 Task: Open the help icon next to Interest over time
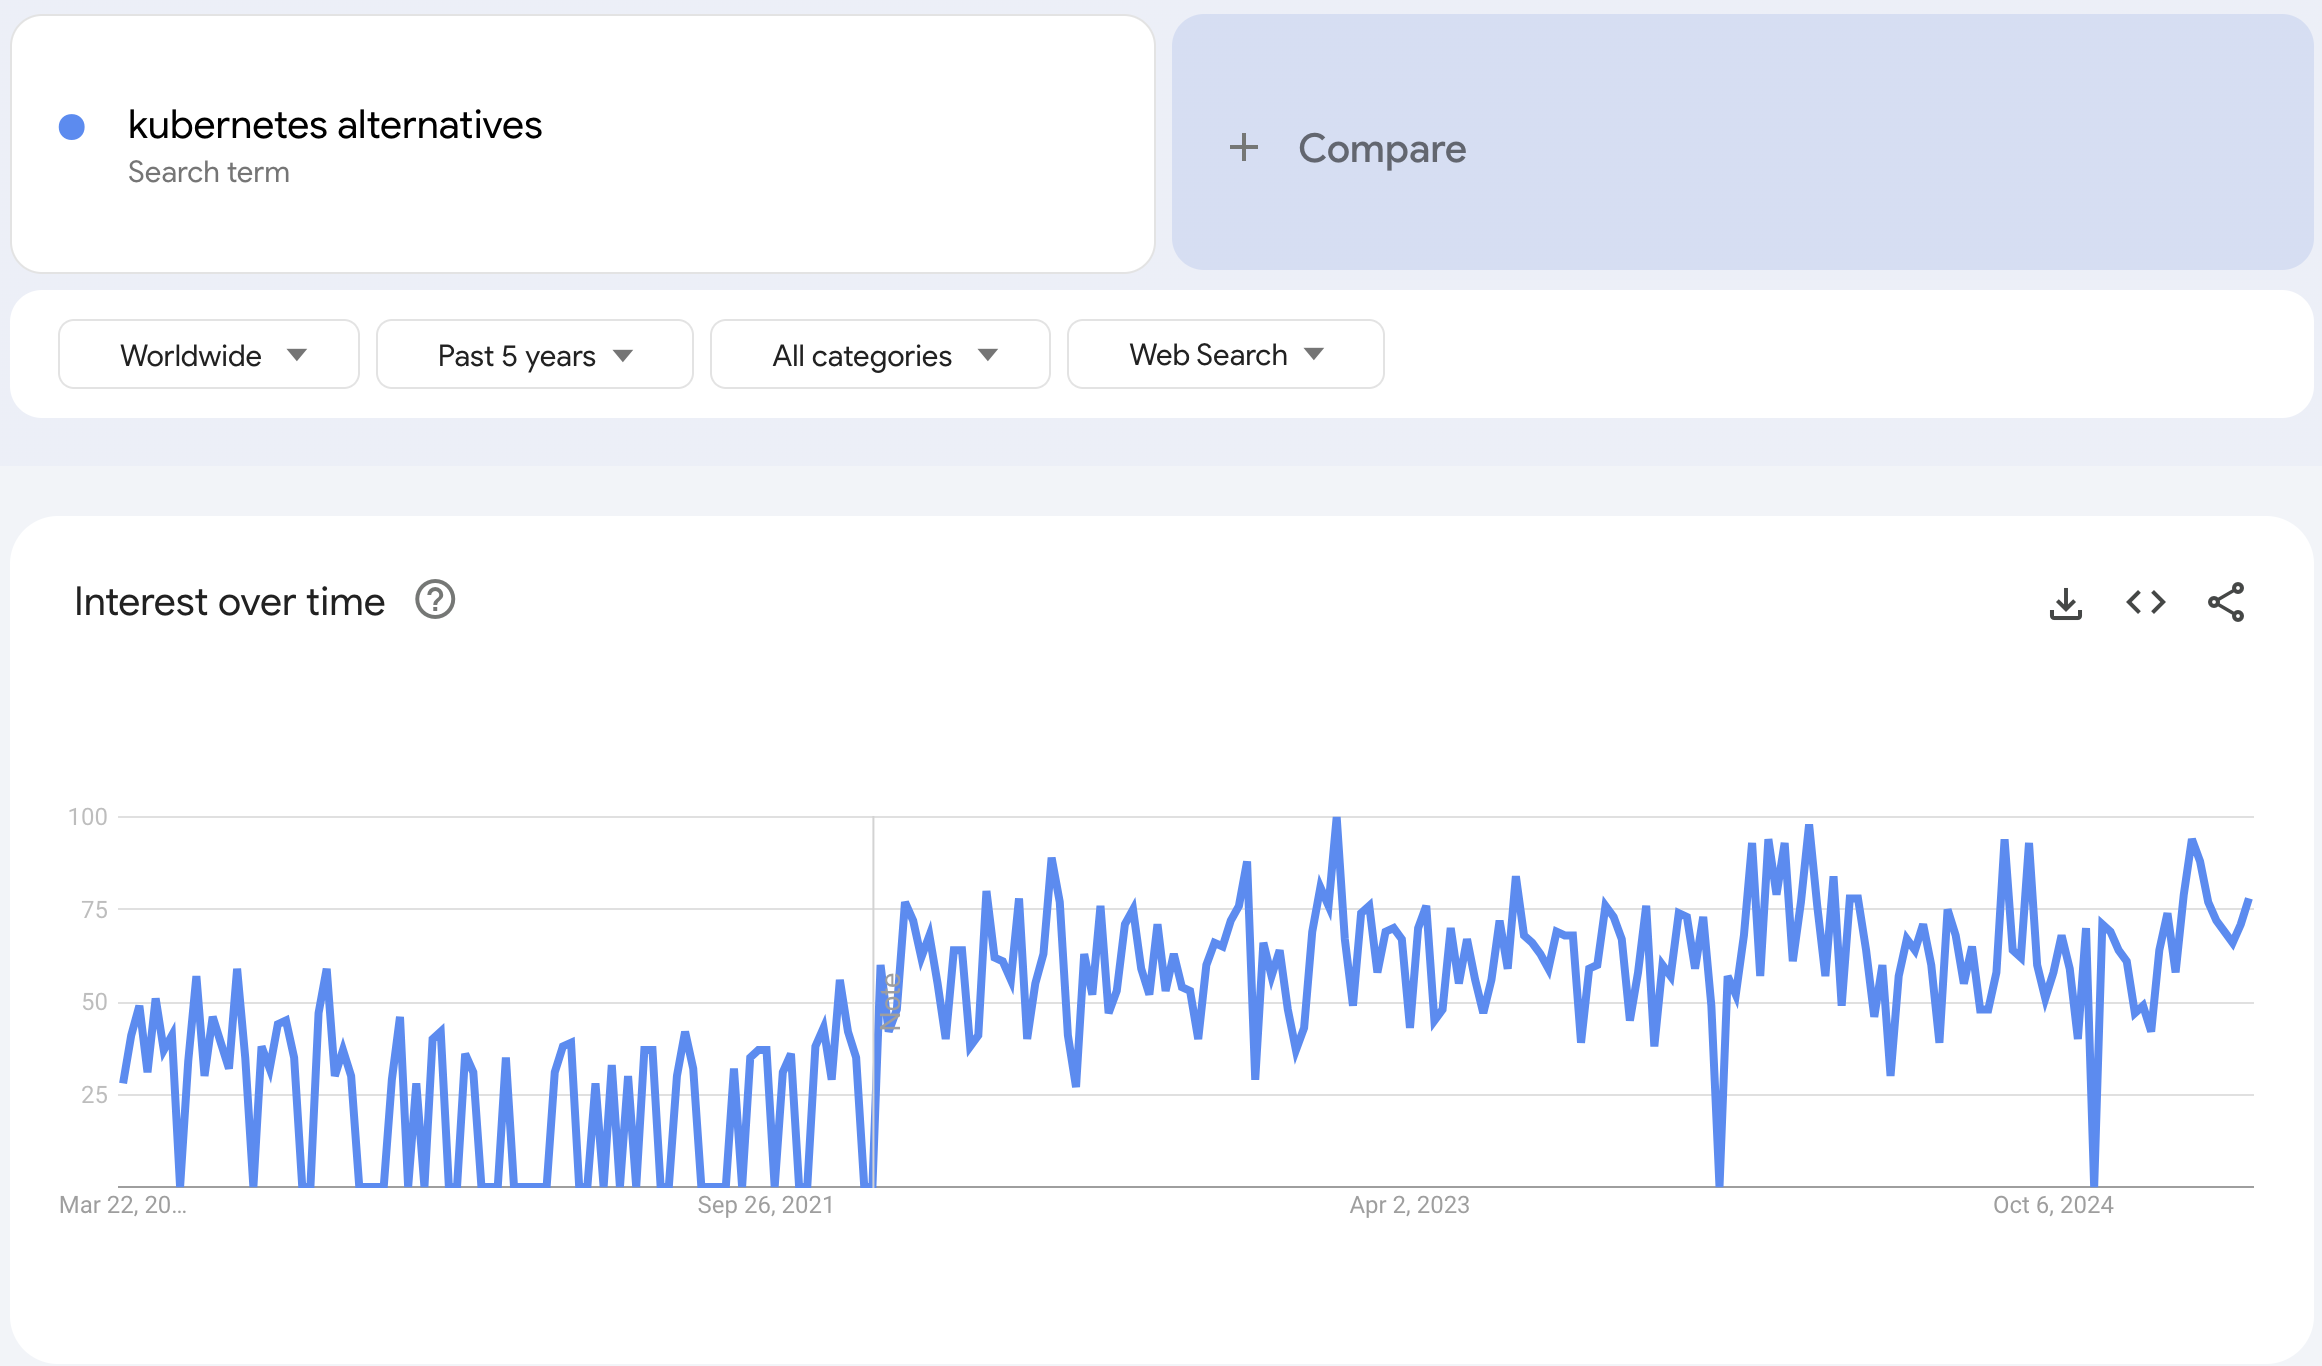tap(435, 600)
